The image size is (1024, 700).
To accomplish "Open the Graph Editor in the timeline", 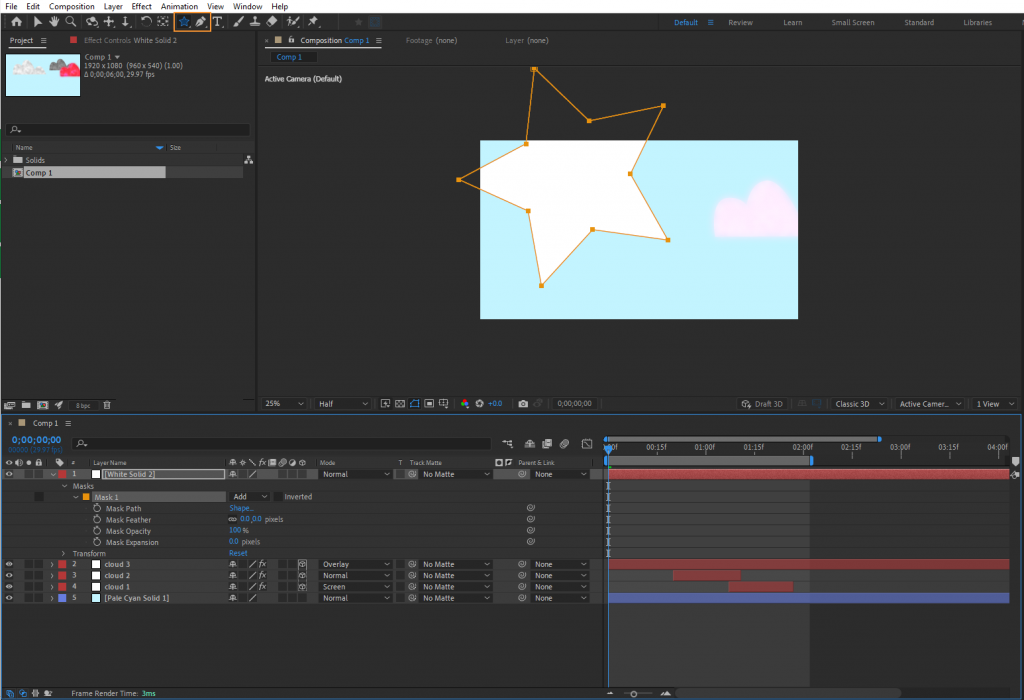I will tap(586, 443).
